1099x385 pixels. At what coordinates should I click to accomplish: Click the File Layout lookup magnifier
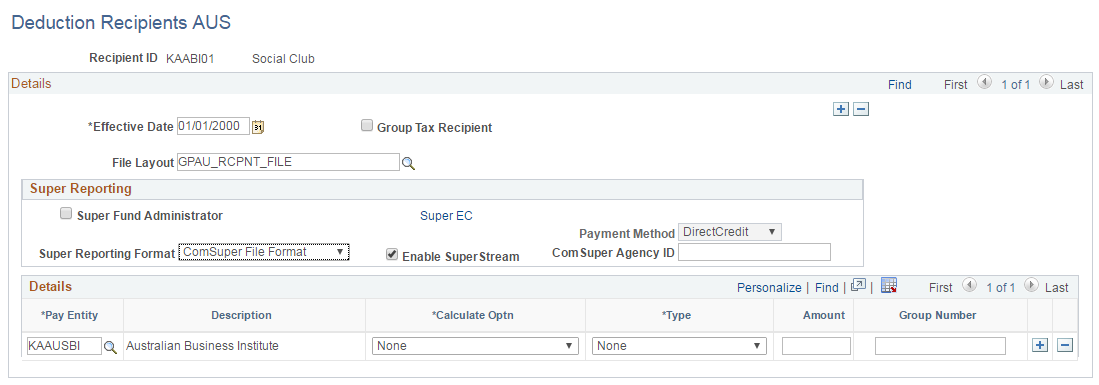[408, 163]
